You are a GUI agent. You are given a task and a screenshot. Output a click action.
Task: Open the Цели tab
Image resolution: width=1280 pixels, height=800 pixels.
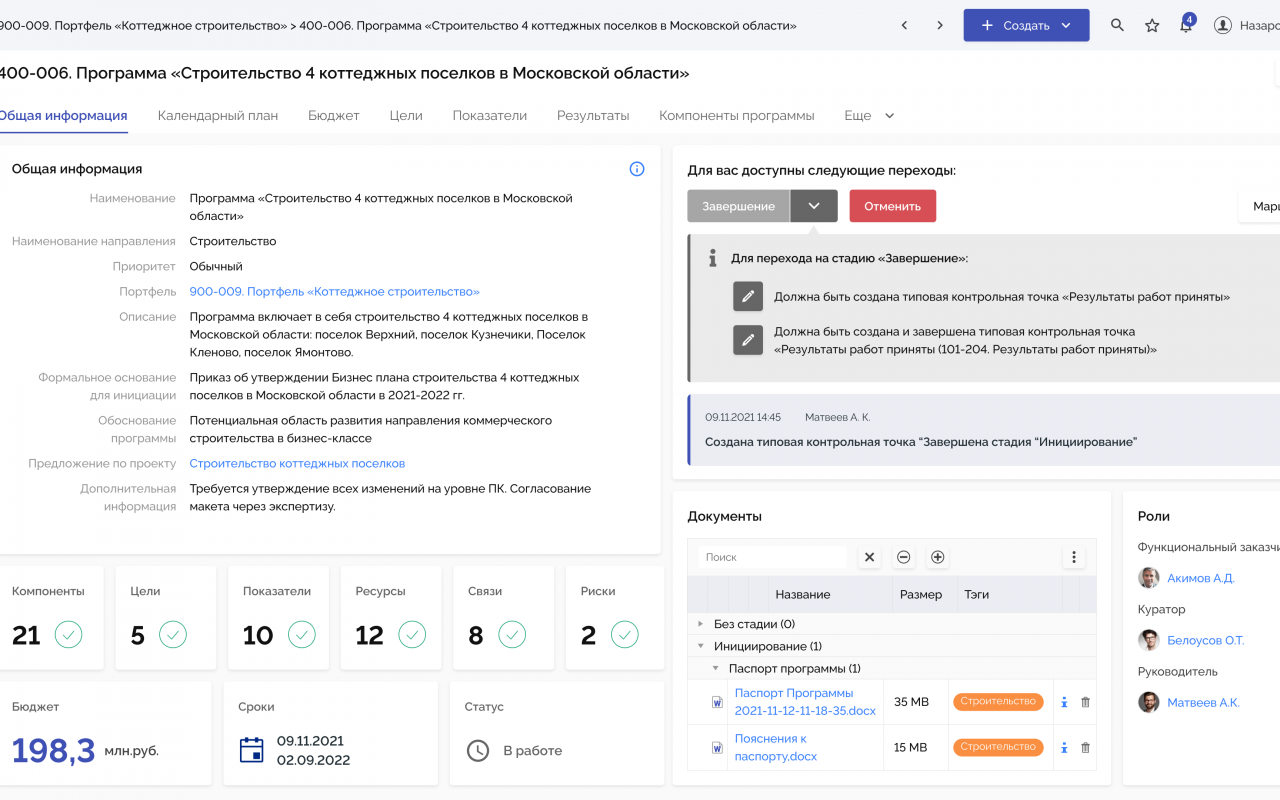[406, 115]
